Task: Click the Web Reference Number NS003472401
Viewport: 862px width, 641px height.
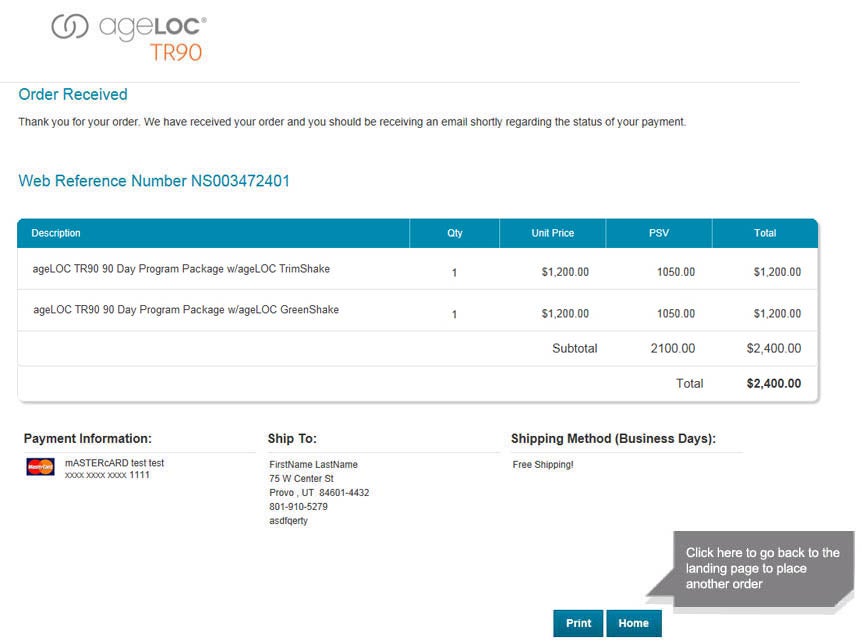Action: [x=154, y=181]
